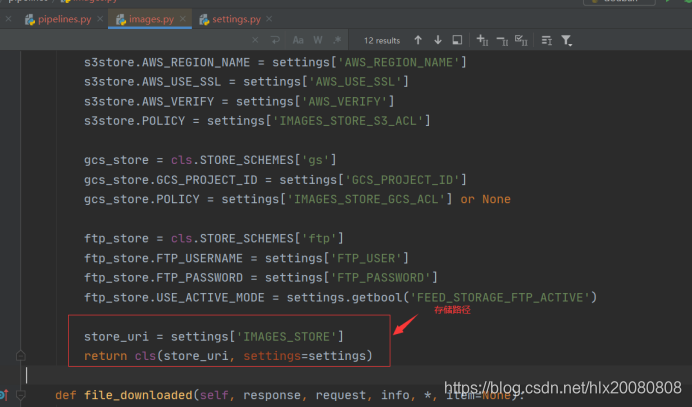The image size is (692, 407).
Task: Click gcs_store variable on the 'gs' line
Action: 117,160
